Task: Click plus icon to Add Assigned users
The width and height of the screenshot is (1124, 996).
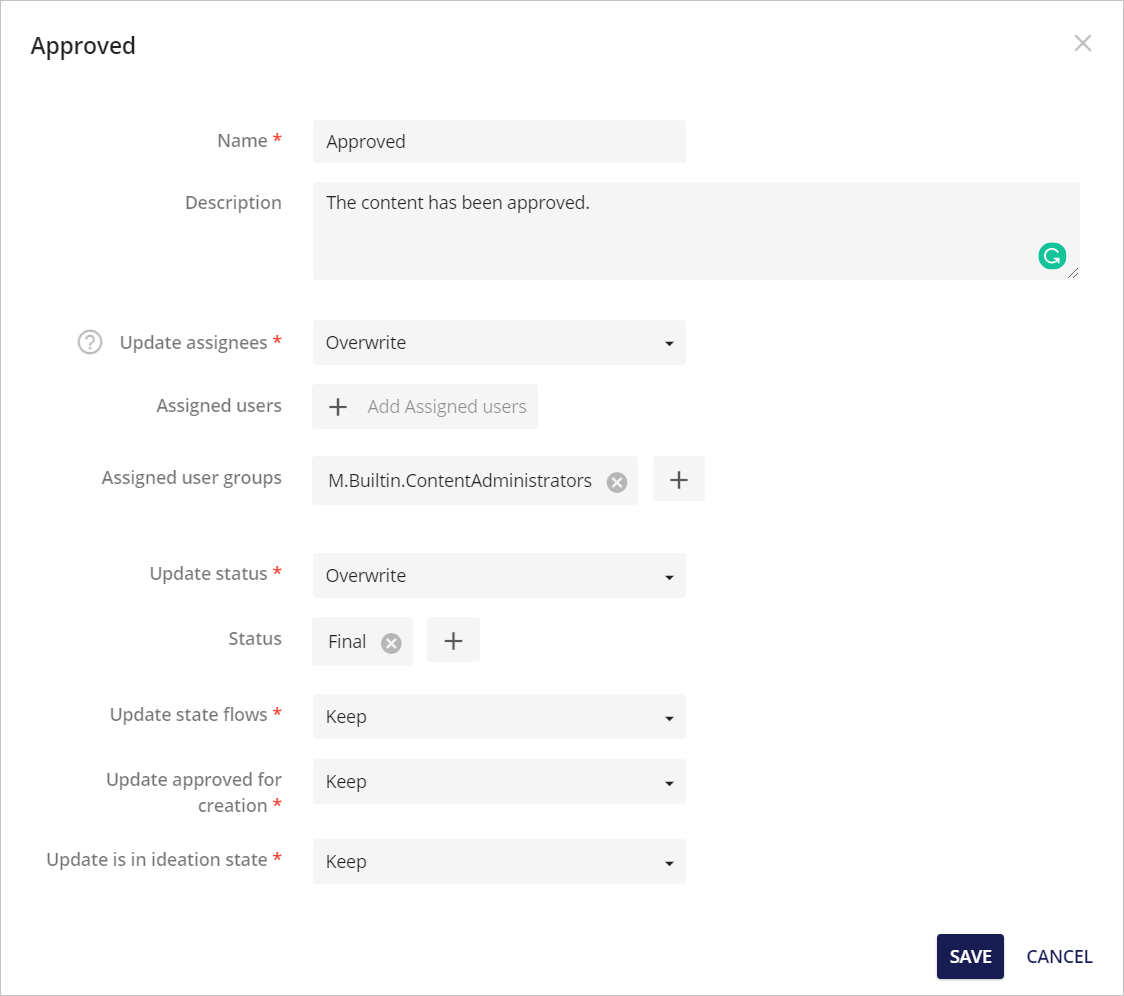Action: [337, 406]
